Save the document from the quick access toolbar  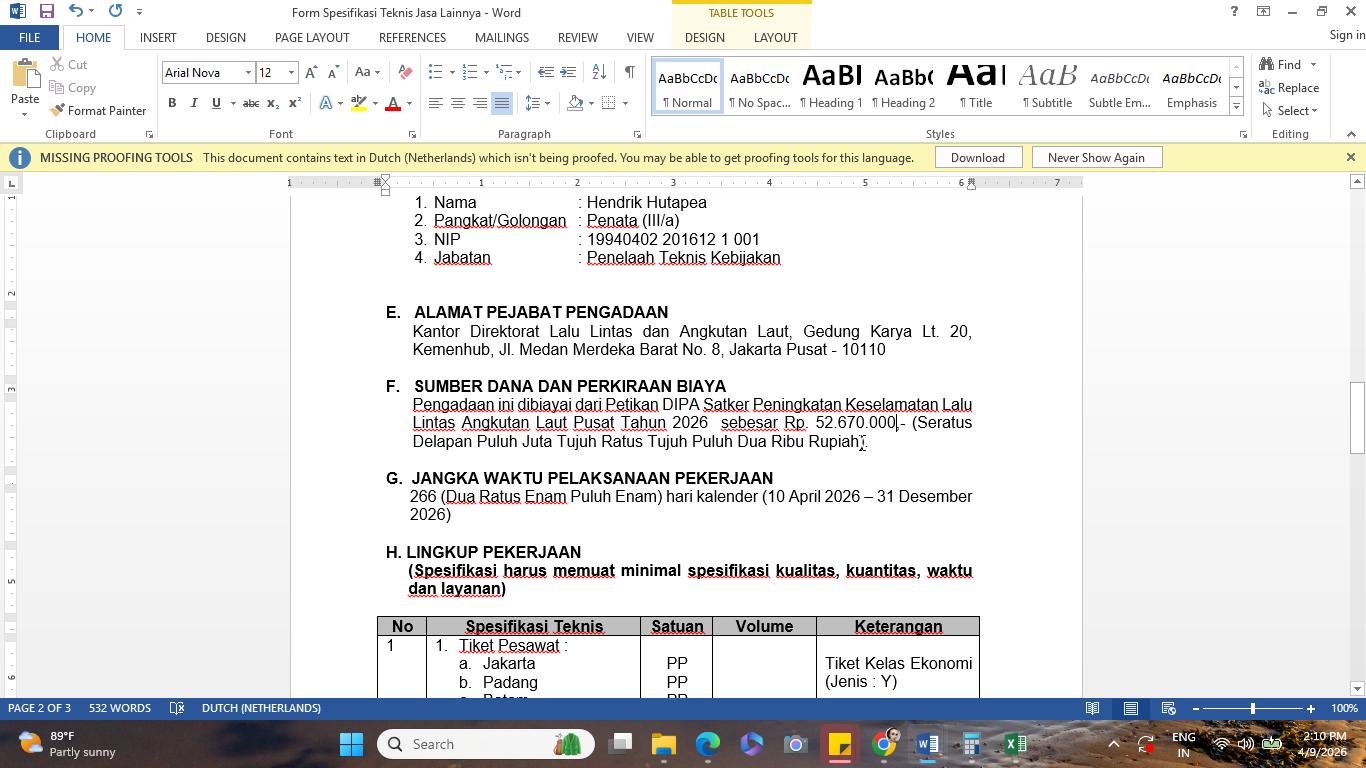[x=46, y=11]
